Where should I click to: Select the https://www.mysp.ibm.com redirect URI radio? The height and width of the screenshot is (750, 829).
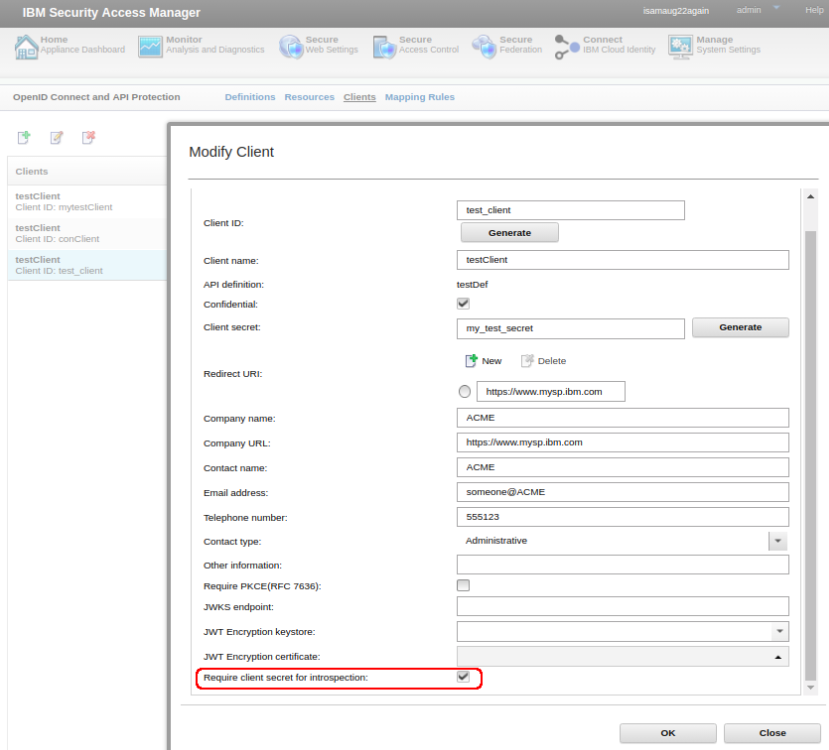tap(464, 392)
